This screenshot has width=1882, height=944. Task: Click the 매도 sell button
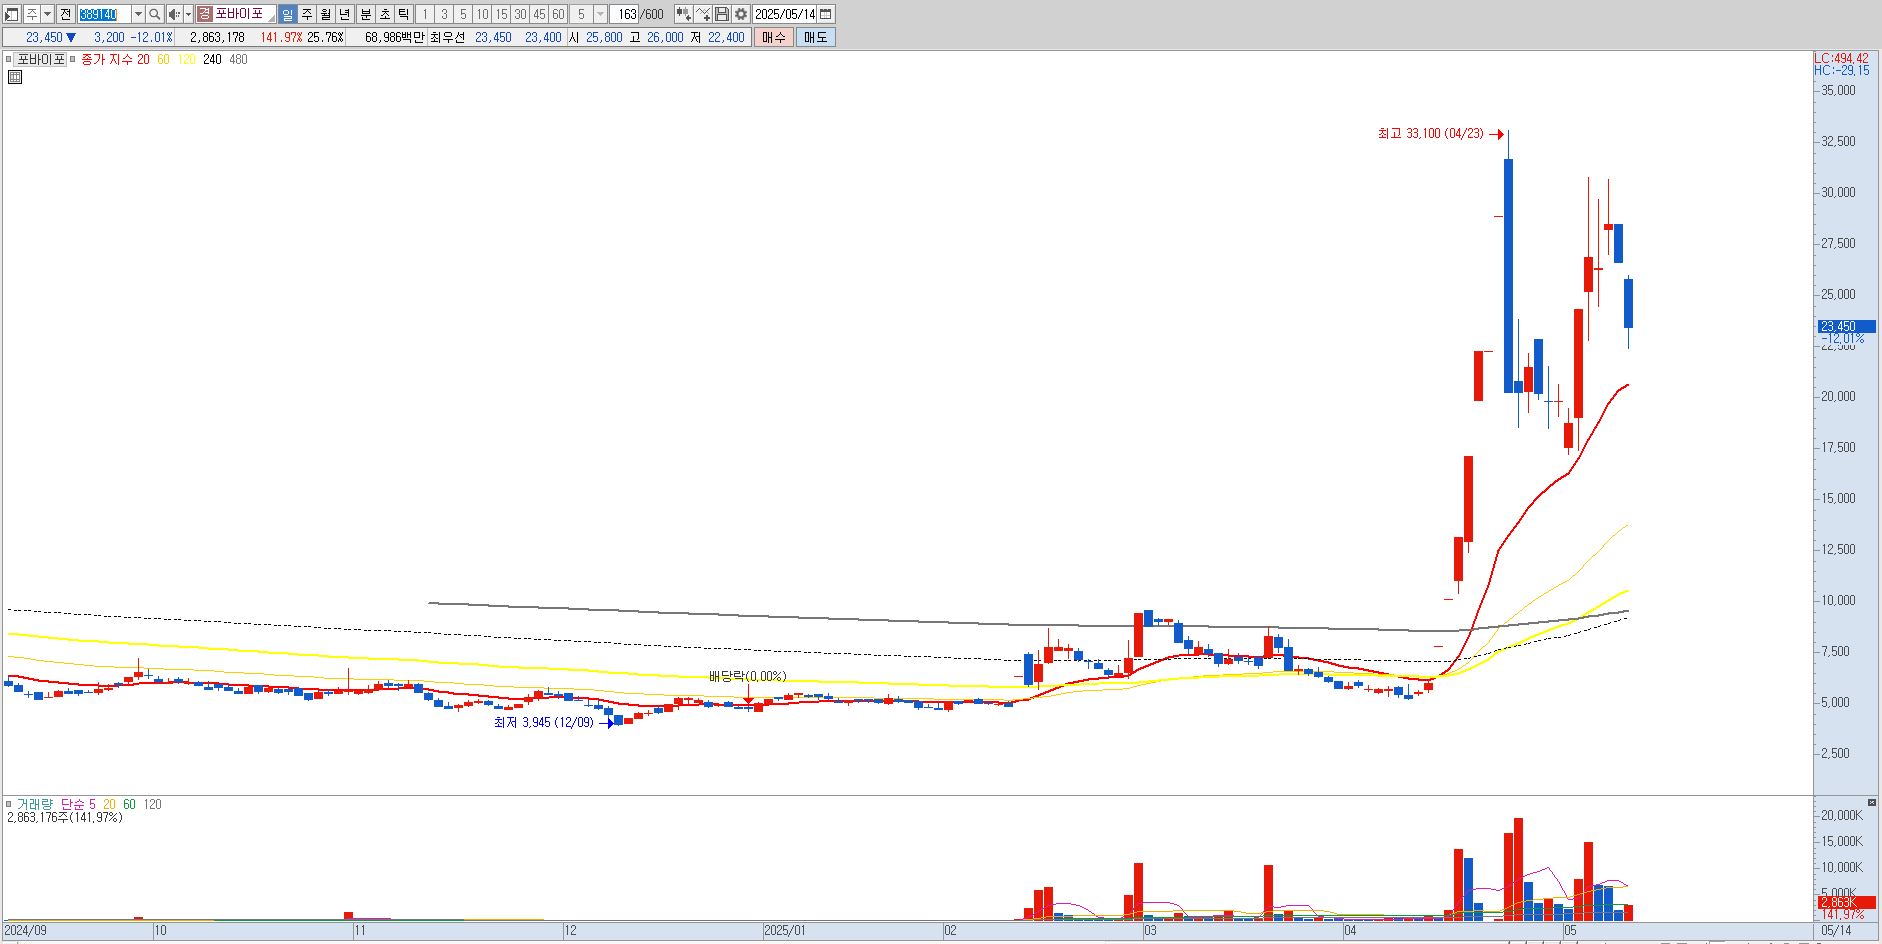[815, 37]
